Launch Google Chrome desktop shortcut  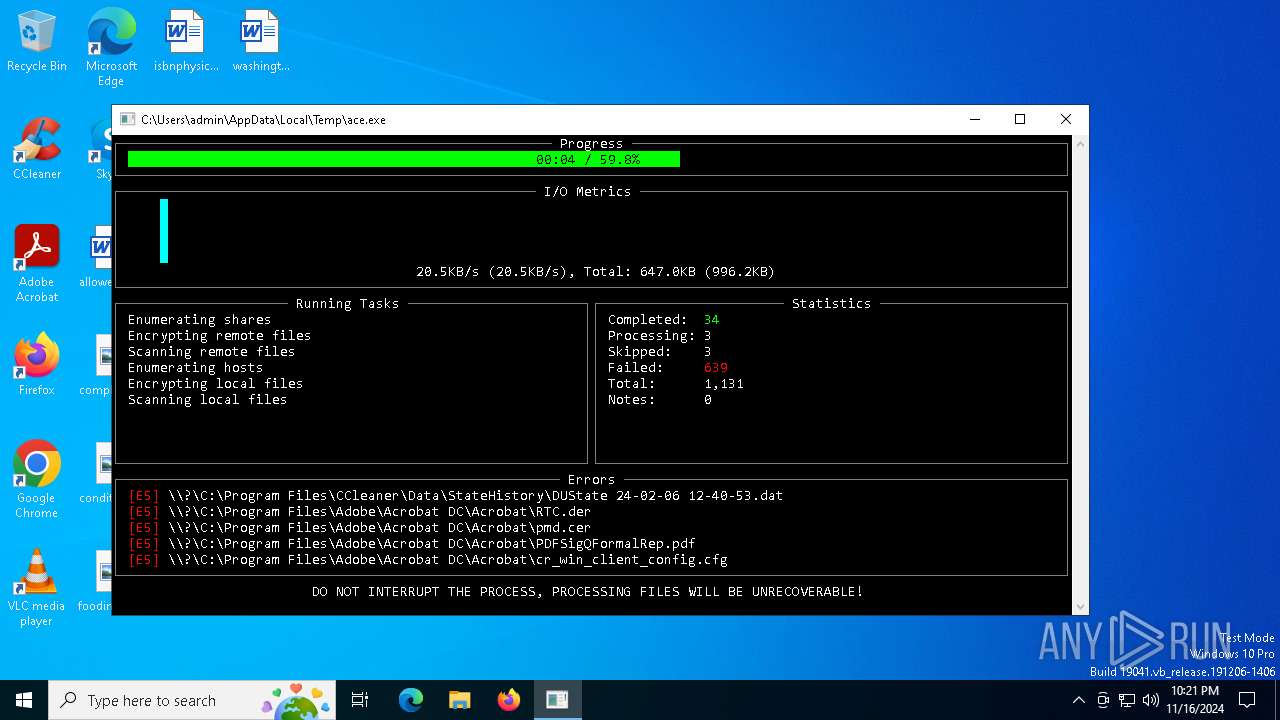click(x=37, y=480)
